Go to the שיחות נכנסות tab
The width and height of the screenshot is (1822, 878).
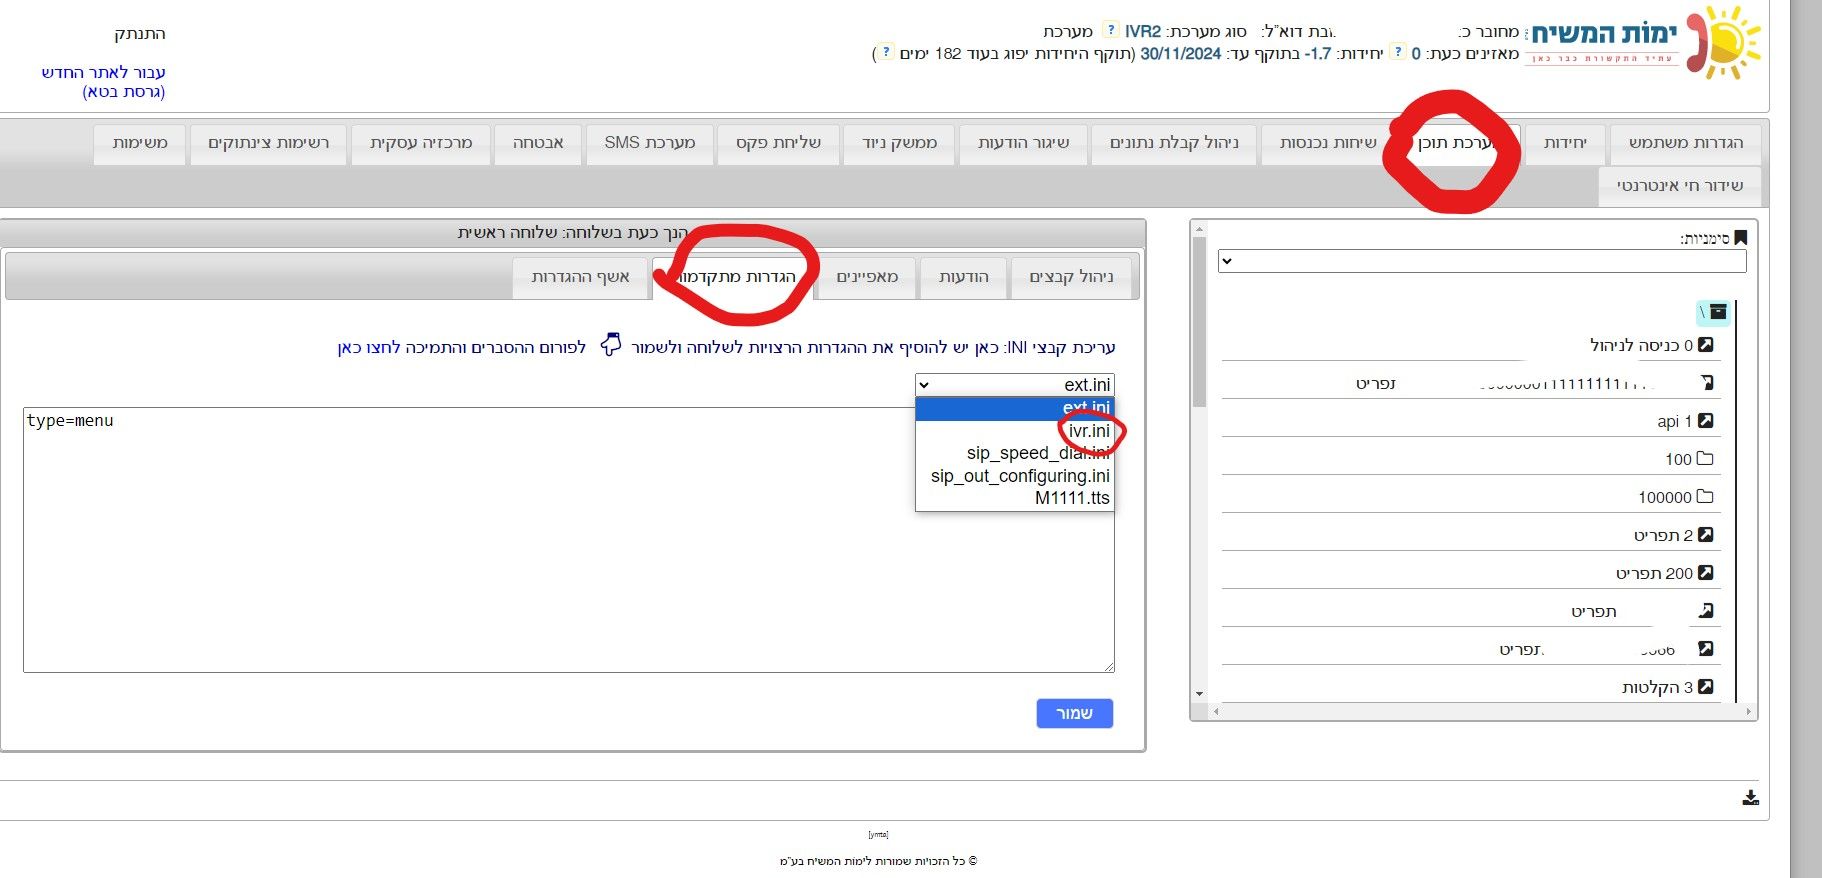tap(1328, 144)
